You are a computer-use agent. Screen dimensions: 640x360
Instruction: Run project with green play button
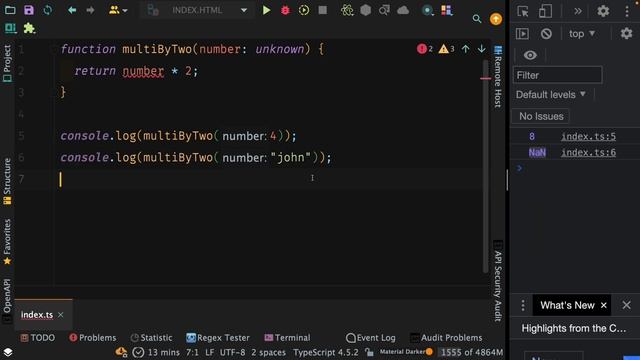coord(267,10)
